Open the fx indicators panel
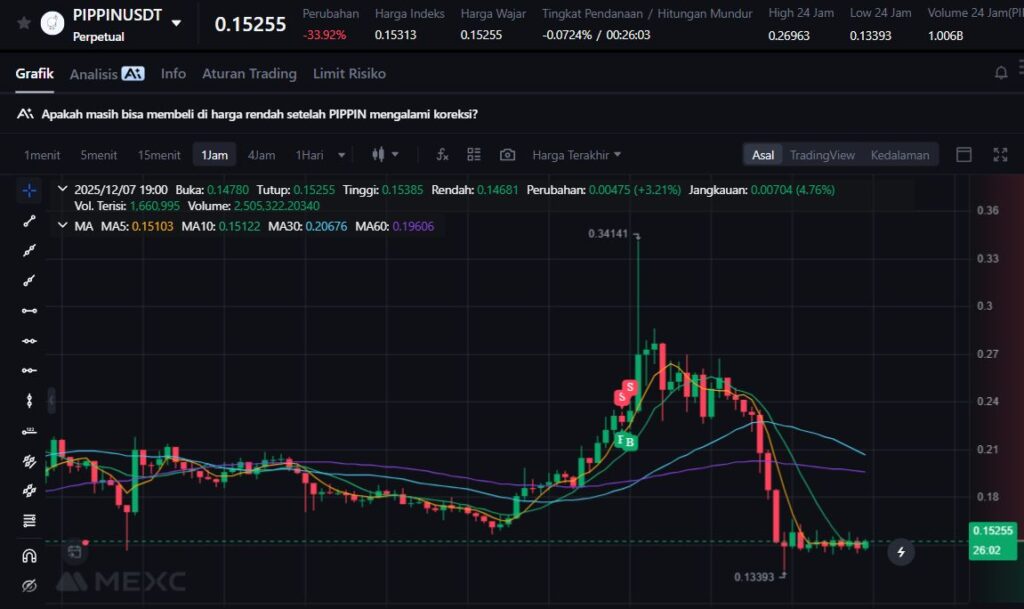Screen dimensions: 1024x609 442,155
